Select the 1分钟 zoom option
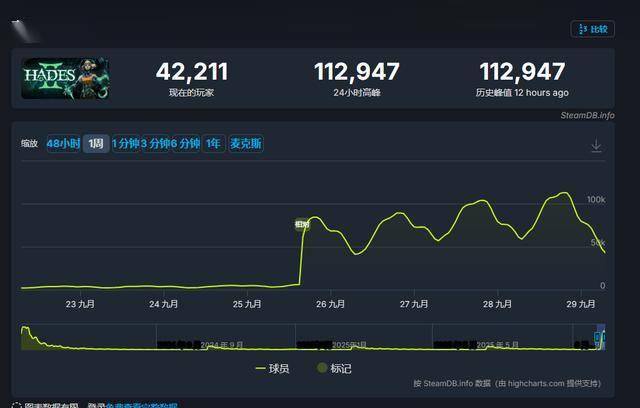 click(126, 144)
